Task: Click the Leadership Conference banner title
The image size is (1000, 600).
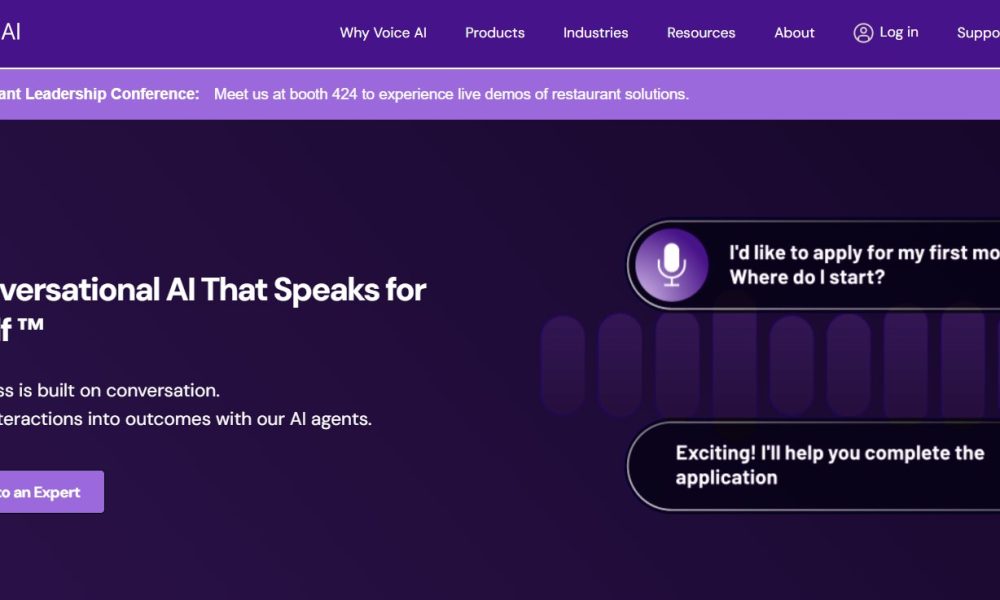Action: (100, 94)
